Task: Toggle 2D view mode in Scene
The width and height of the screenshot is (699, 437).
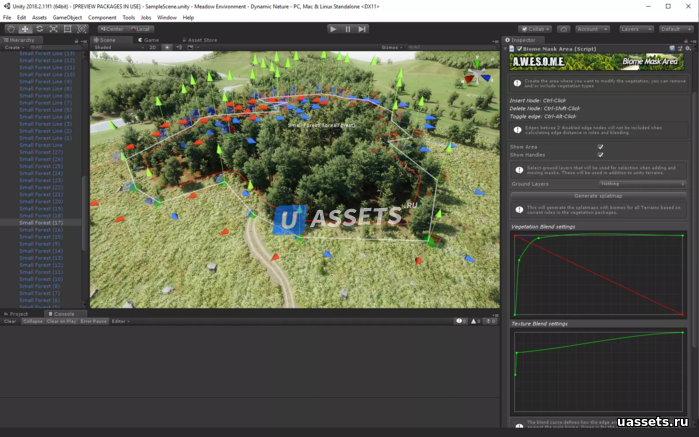Action: [153, 47]
